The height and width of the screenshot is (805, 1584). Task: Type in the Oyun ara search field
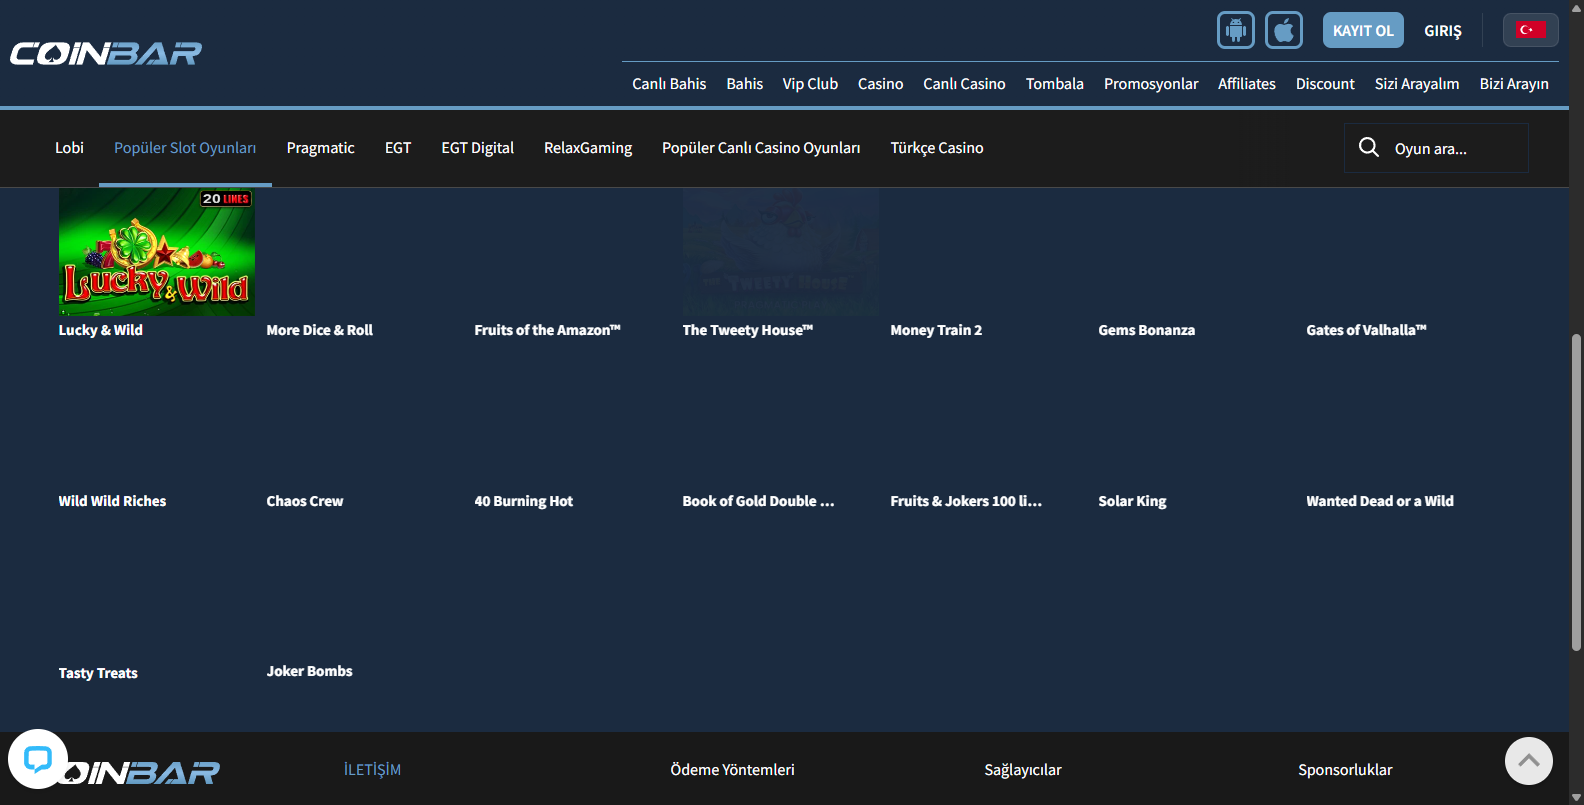tap(1455, 149)
